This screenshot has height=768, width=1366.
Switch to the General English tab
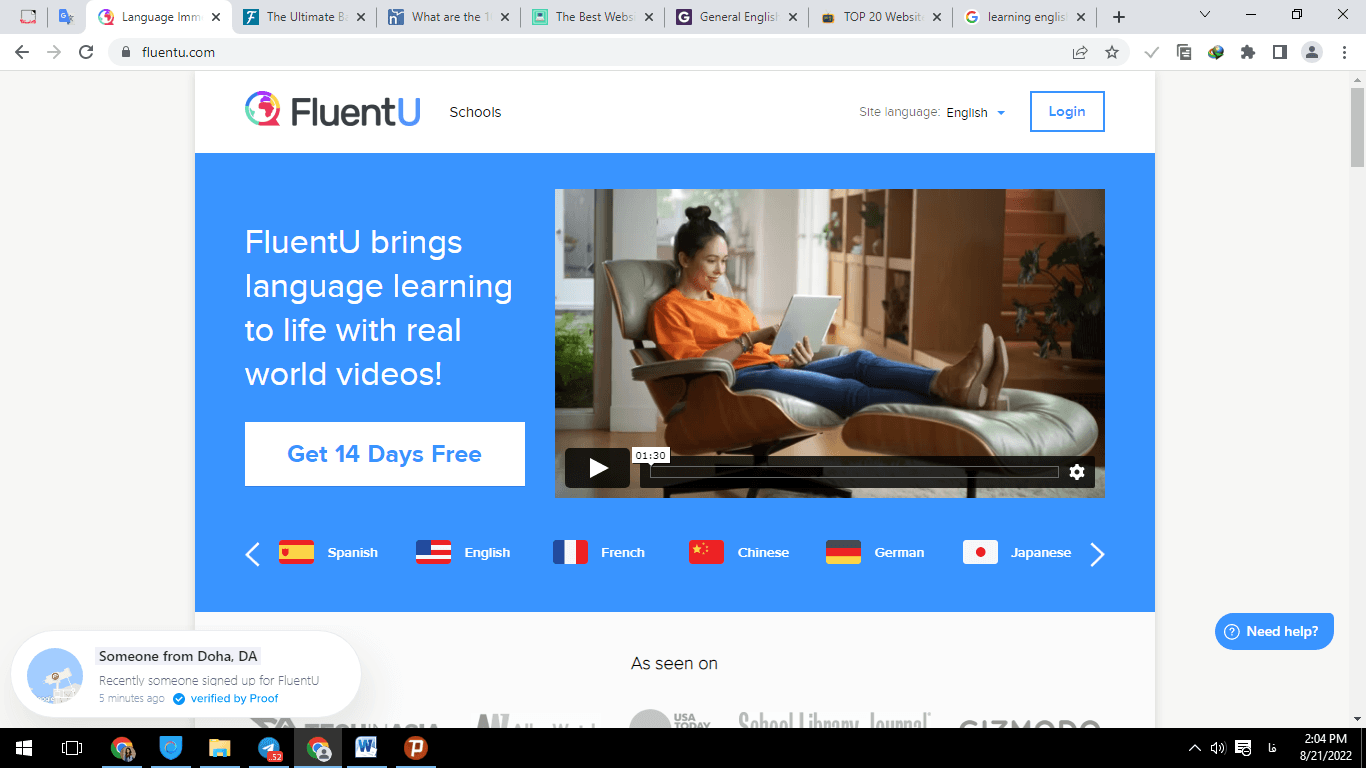[x=735, y=17]
